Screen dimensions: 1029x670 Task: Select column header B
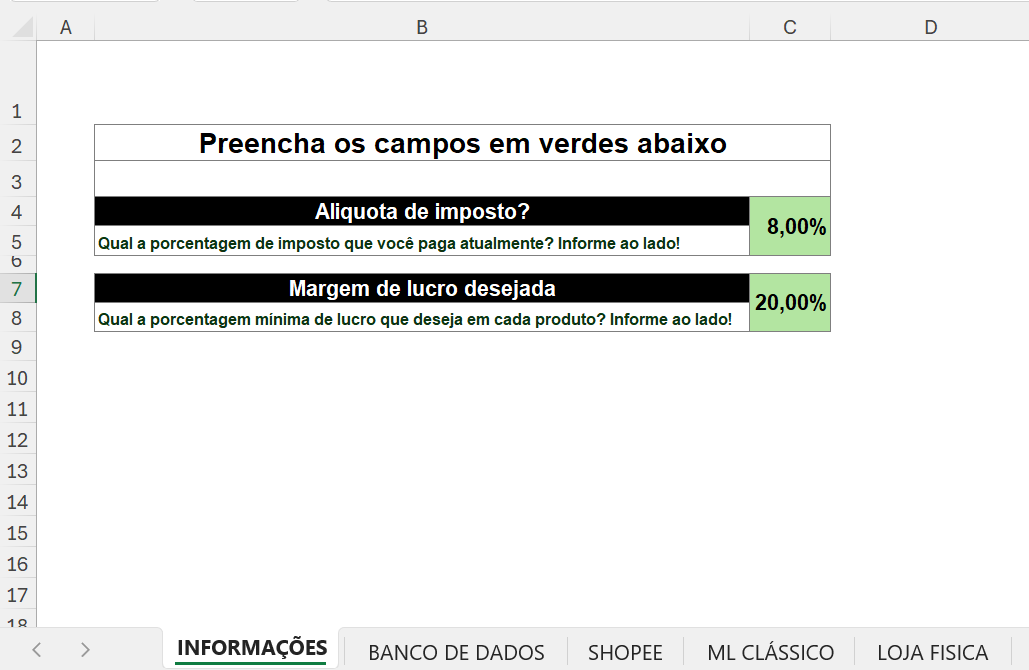click(421, 27)
